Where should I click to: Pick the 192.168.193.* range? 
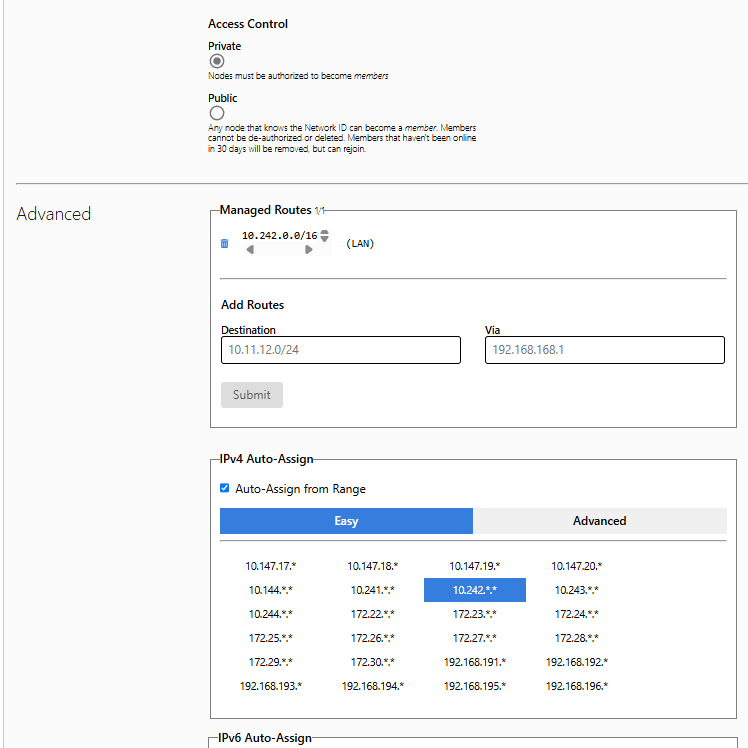[271, 686]
